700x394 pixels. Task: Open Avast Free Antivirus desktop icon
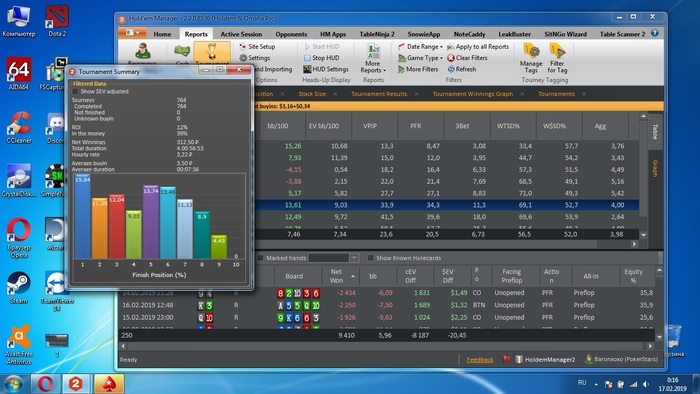pyautogui.click(x=19, y=344)
